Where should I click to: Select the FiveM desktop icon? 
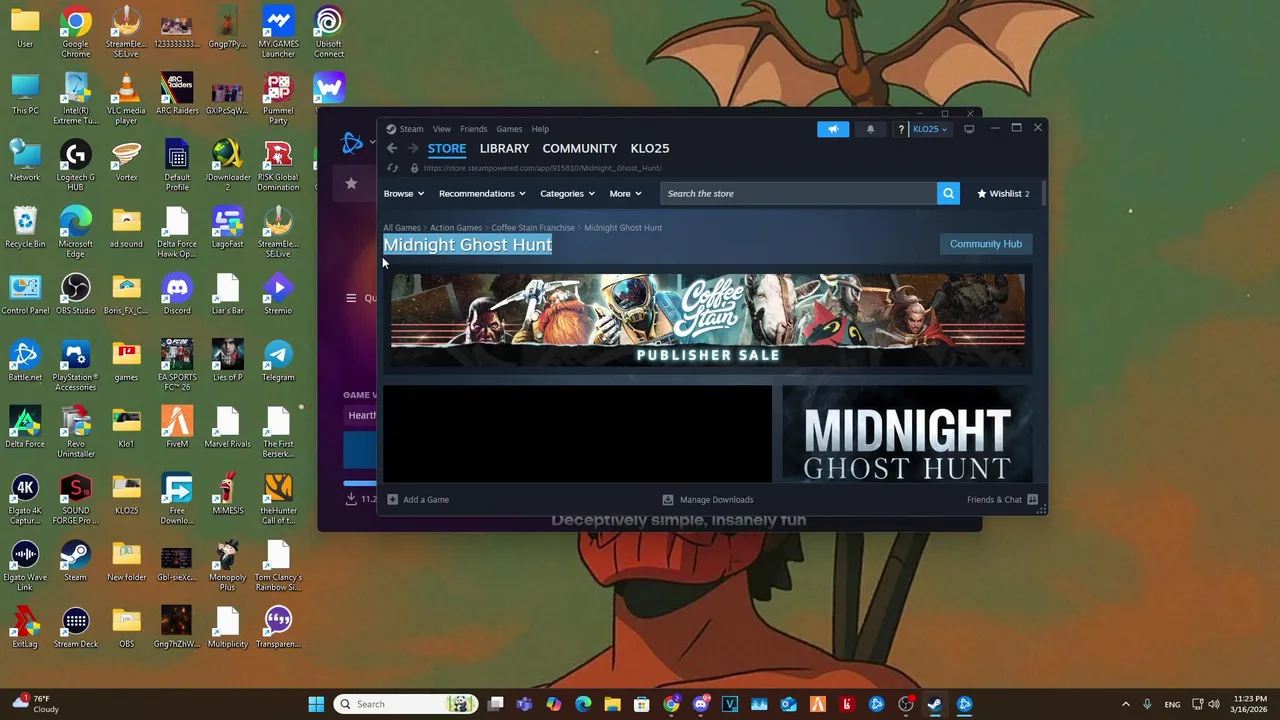point(177,427)
